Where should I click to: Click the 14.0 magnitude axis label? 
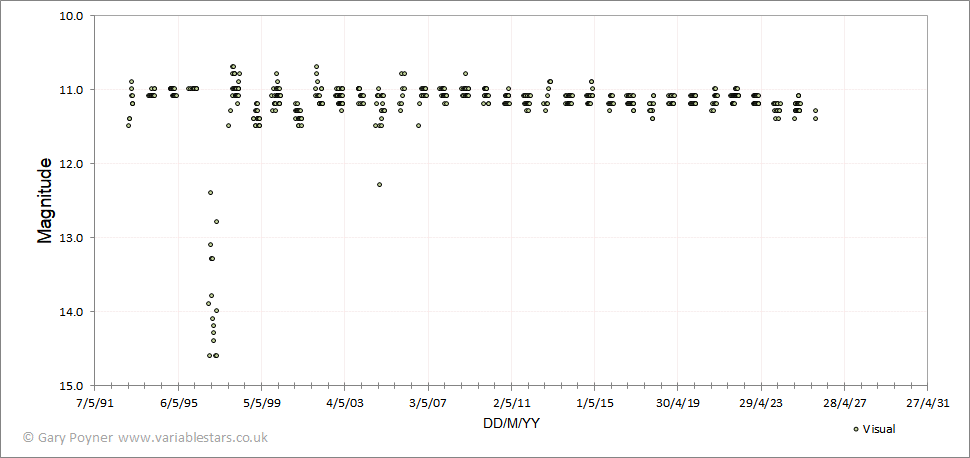[x=71, y=311]
